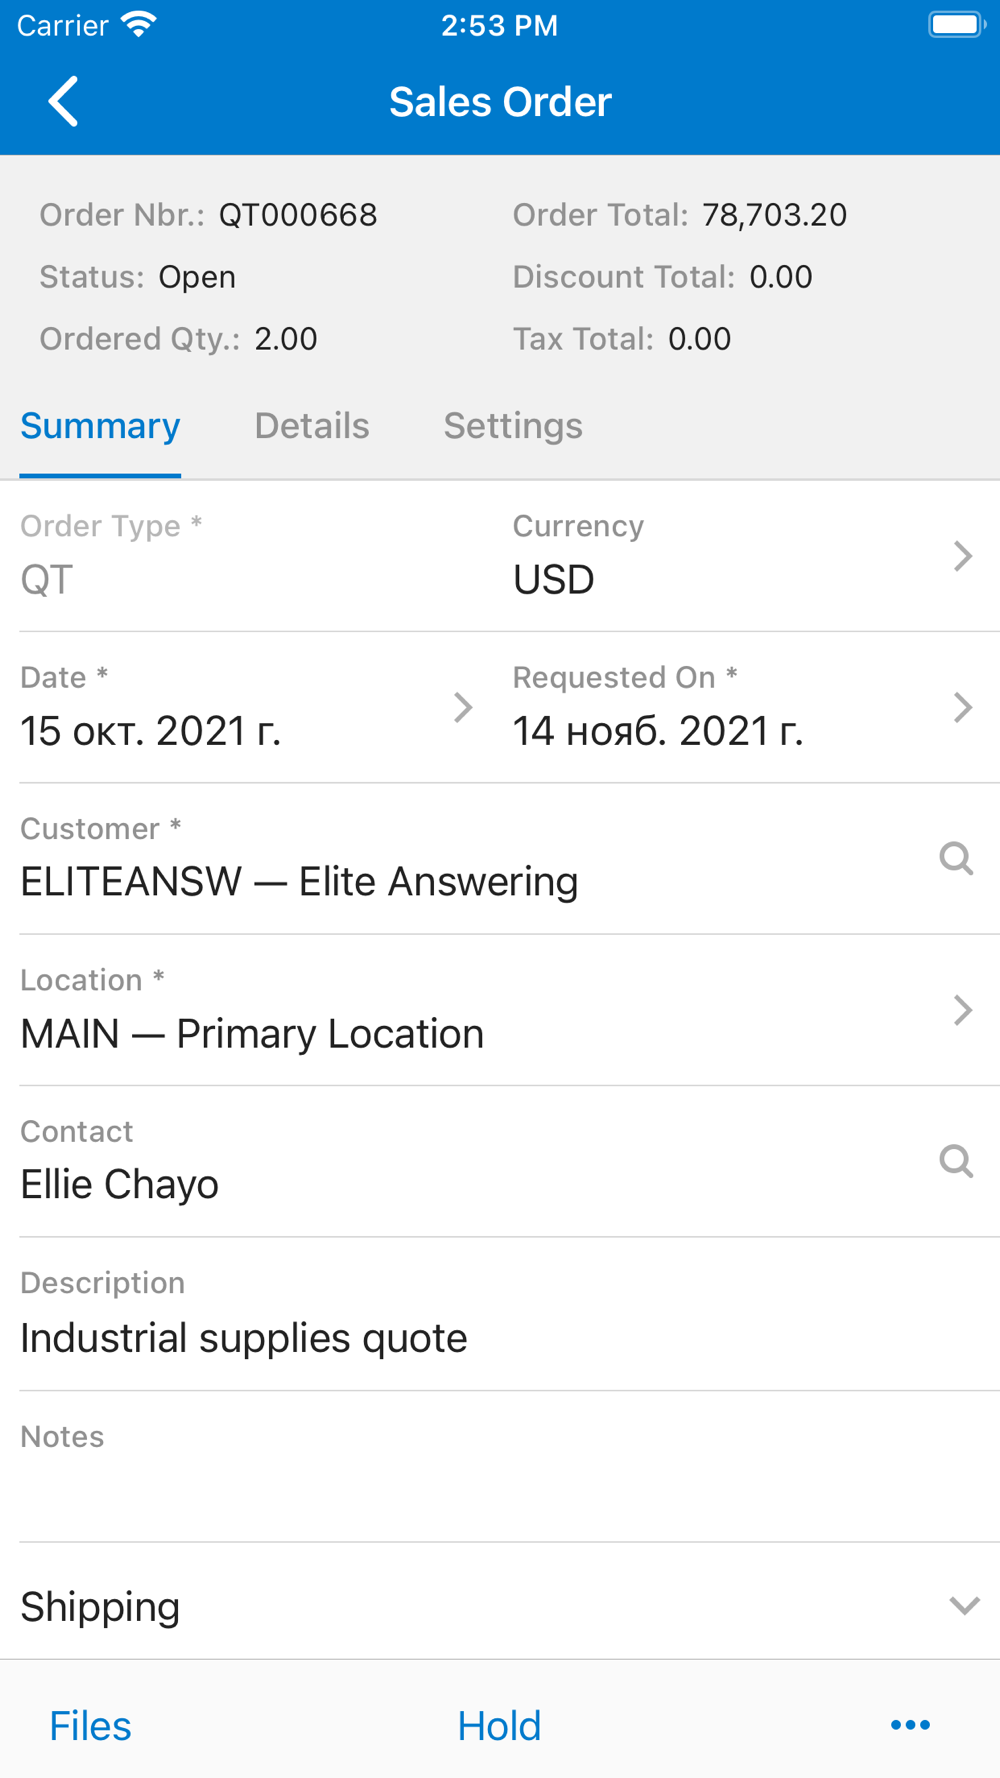The image size is (1000, 1778).
Task: Tap the Wi-Fi icon in status bar
Action: (x=139, y=24)
